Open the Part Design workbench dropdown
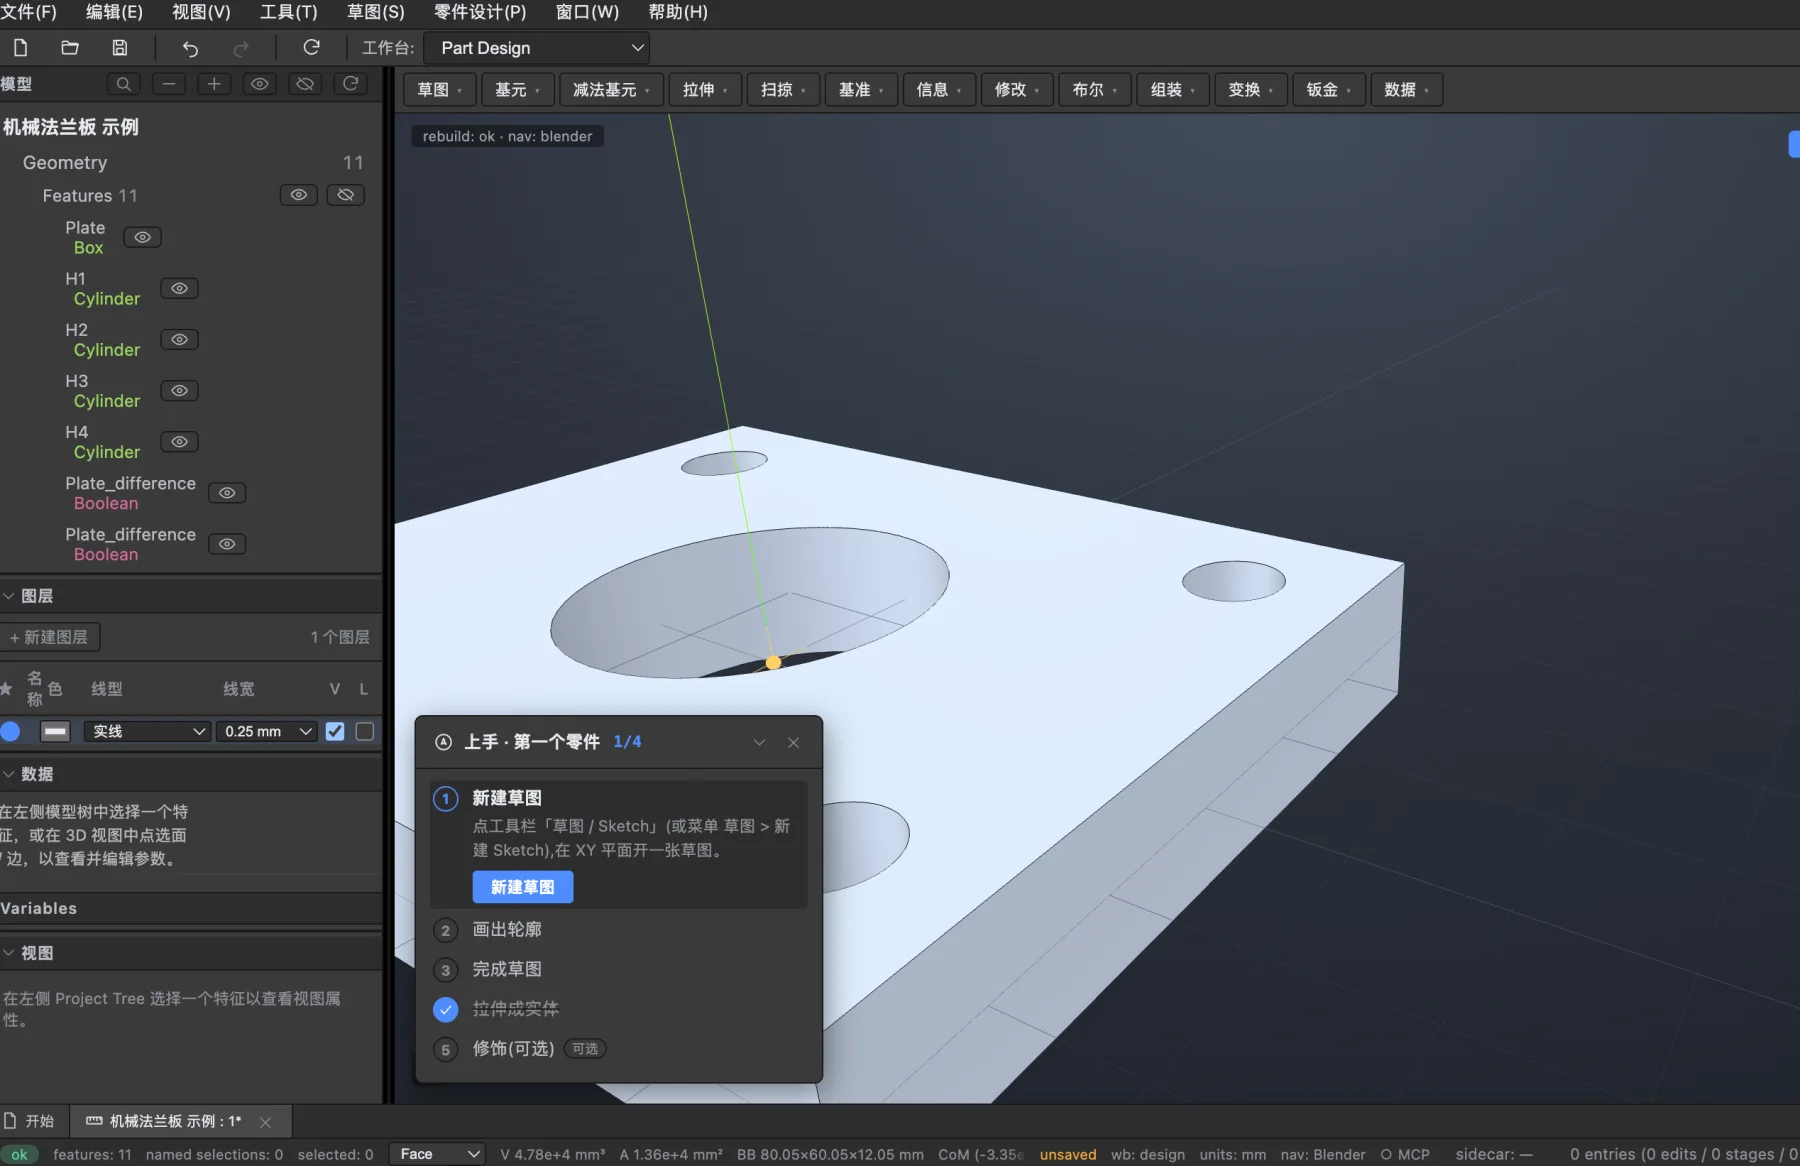This screenshot has height=1166, width=1800. pos(537,48)
